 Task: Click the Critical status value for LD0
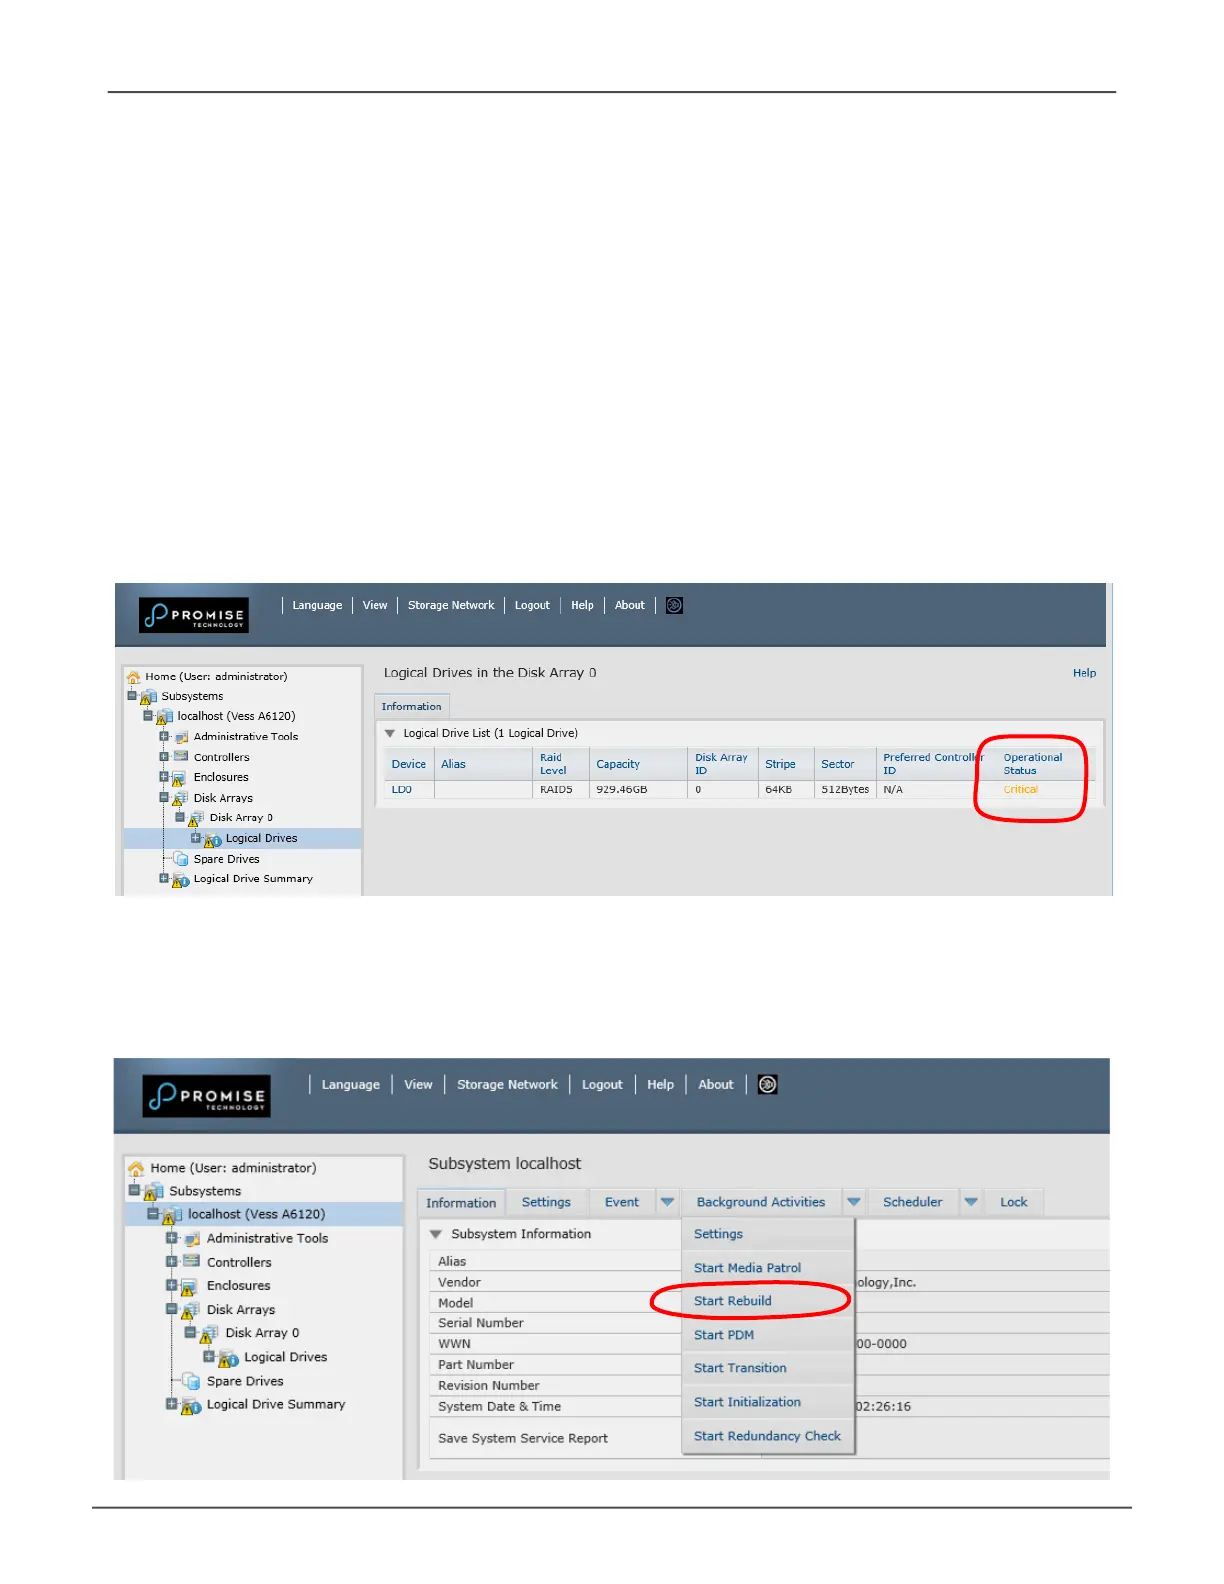[1021, 789]
